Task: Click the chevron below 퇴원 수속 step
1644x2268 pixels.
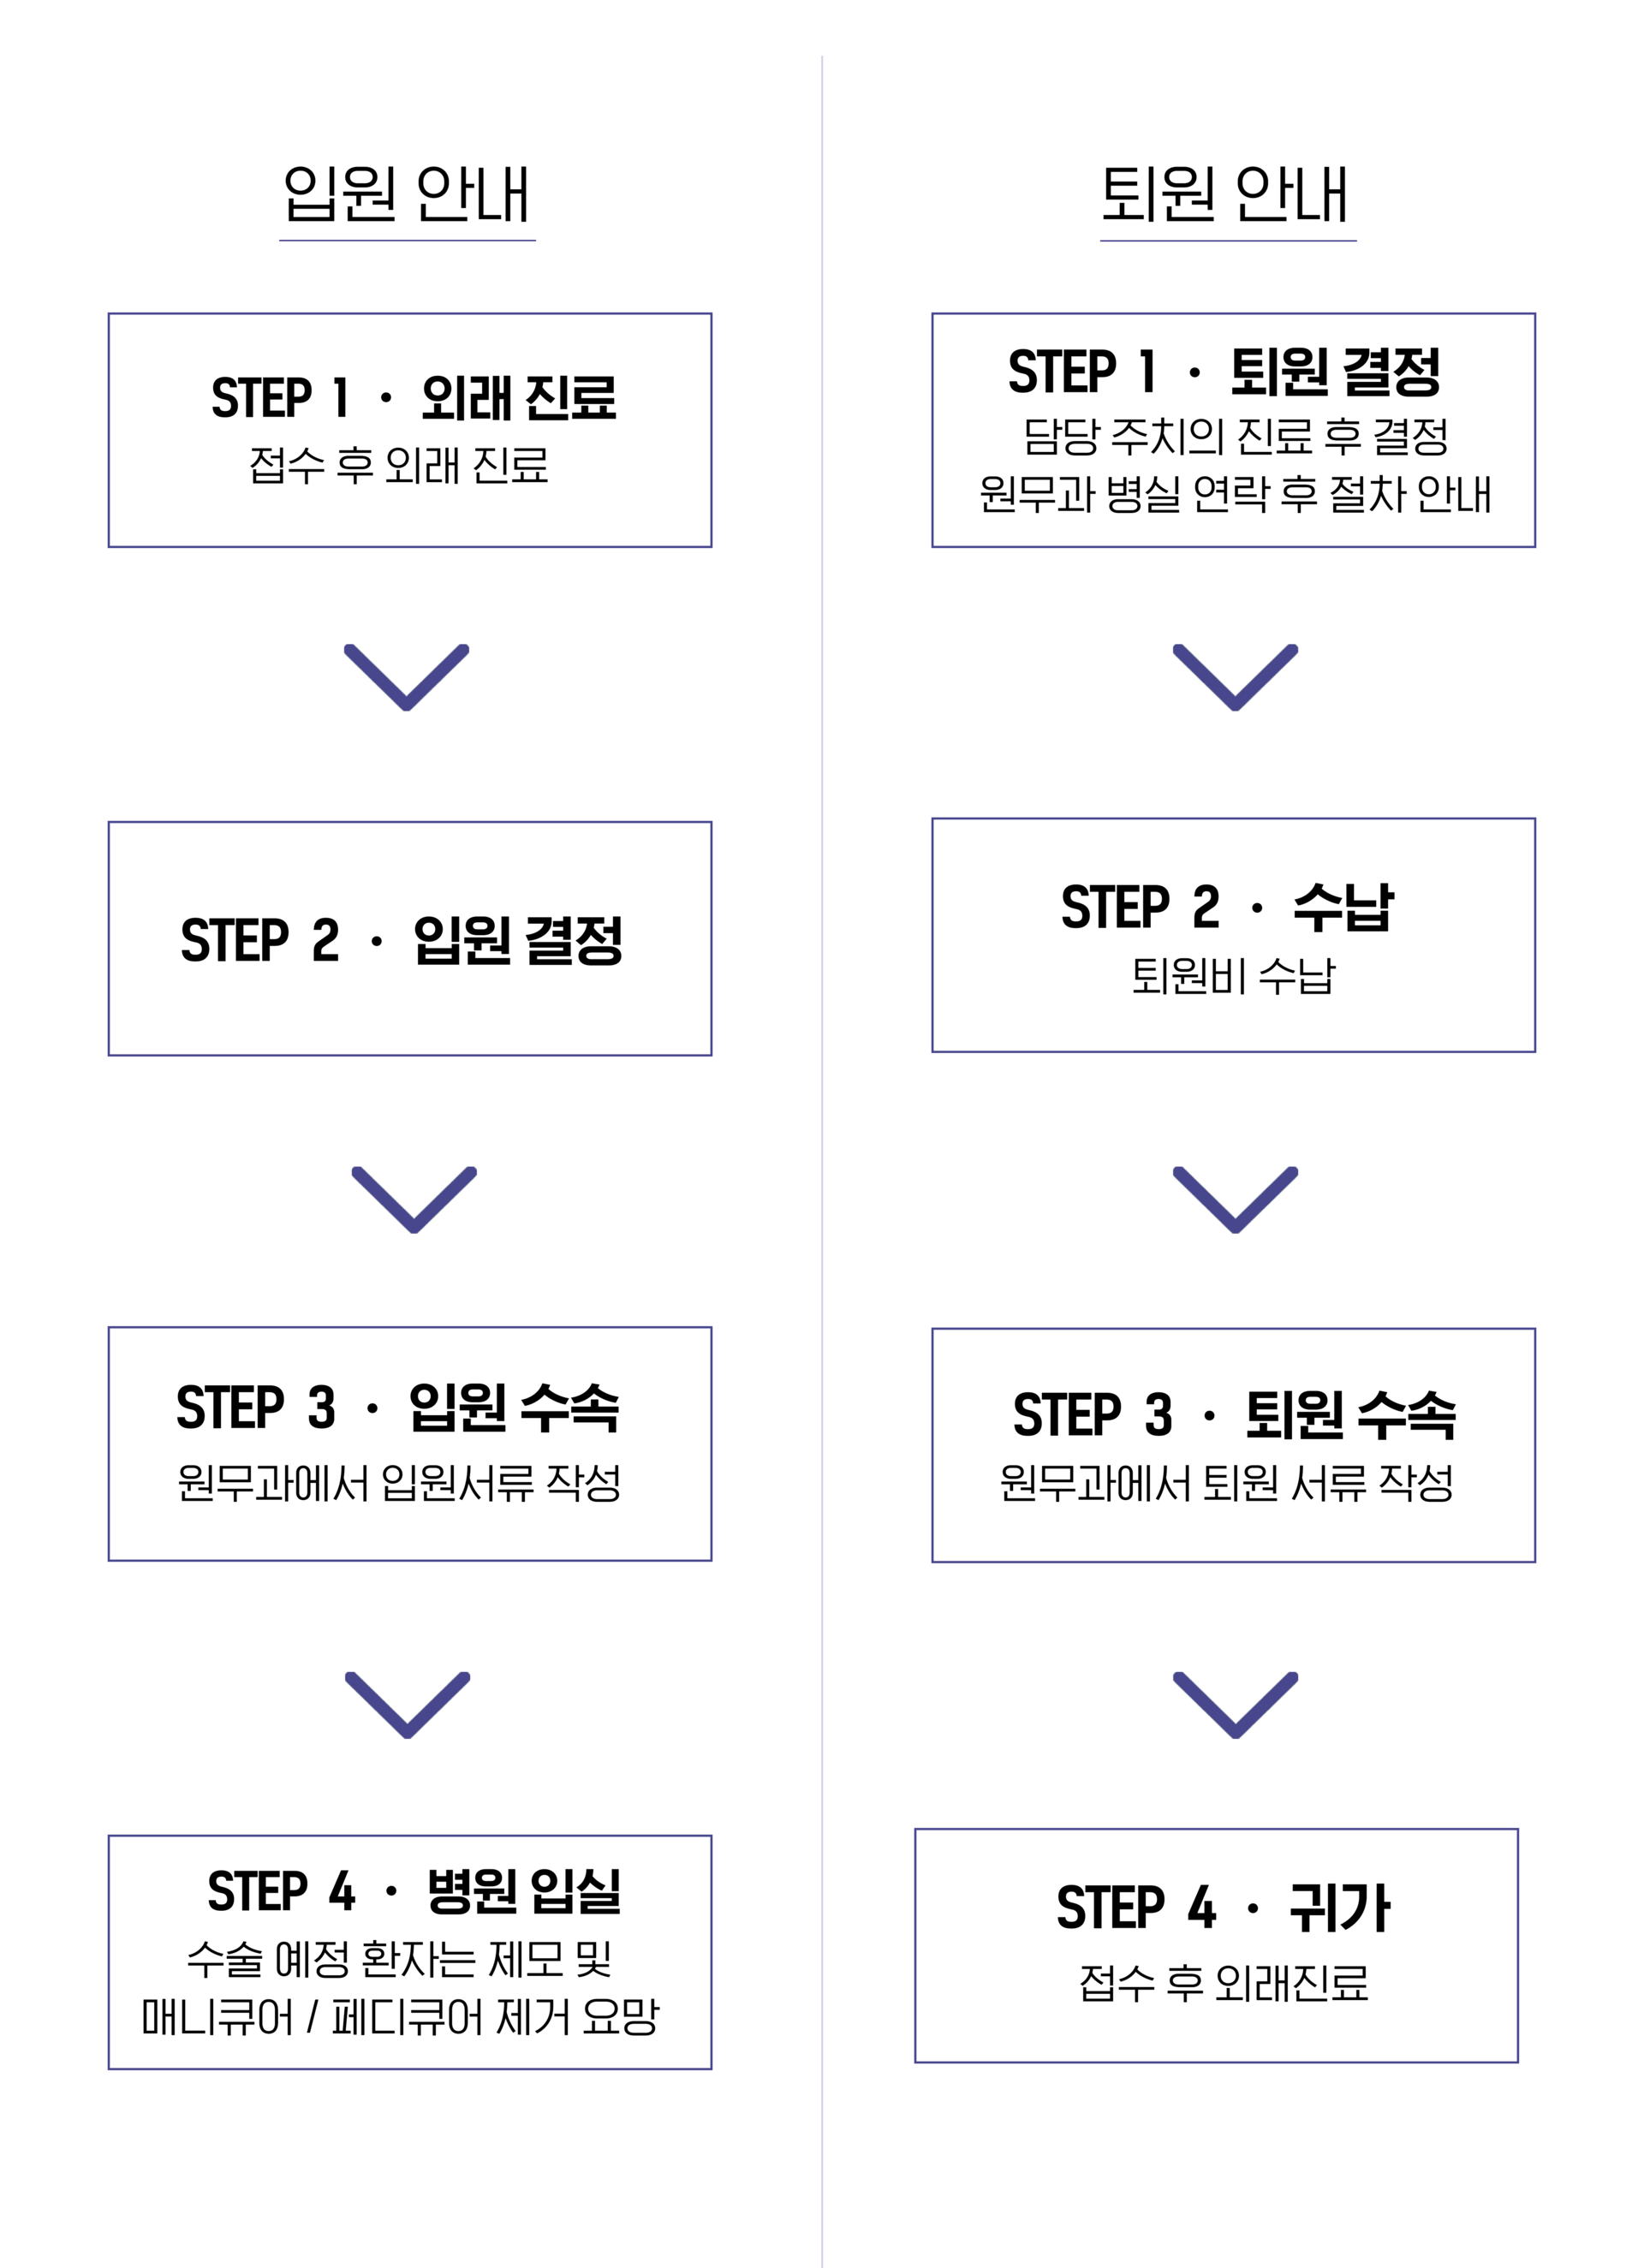Action: tap(1235, 1704)
